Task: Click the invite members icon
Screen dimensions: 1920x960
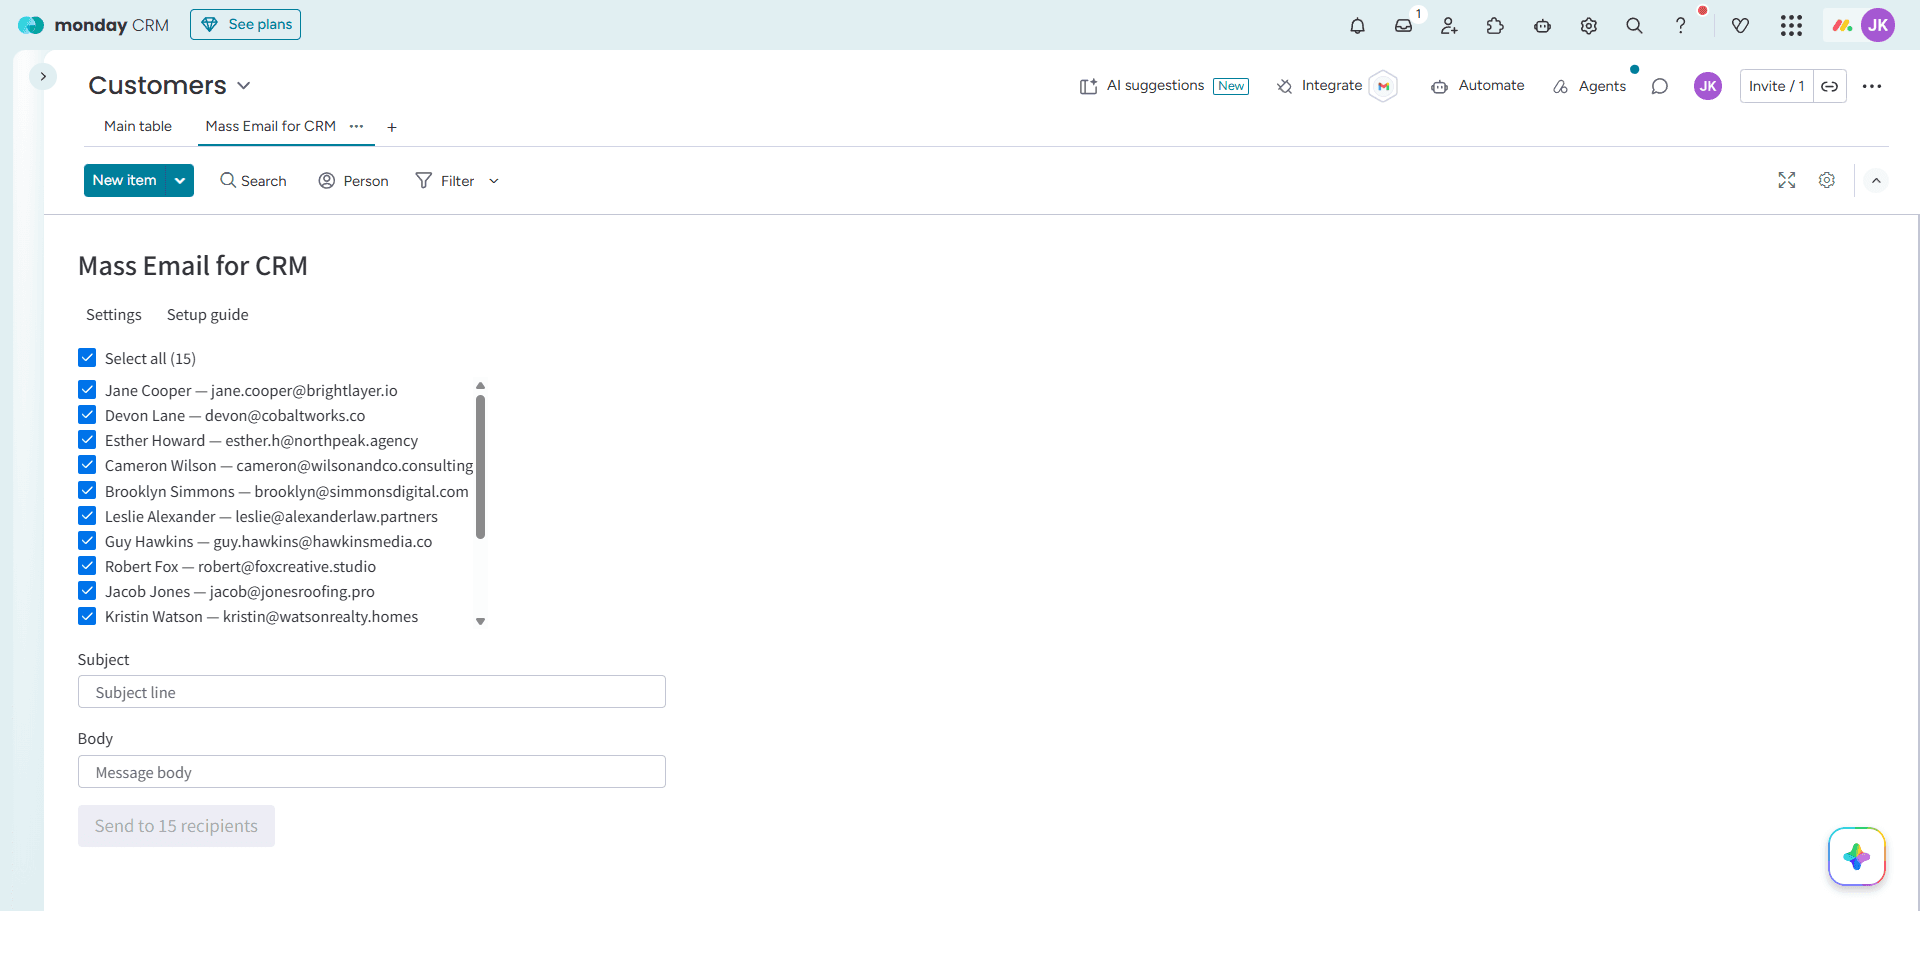Action: tap(1449, 26)
